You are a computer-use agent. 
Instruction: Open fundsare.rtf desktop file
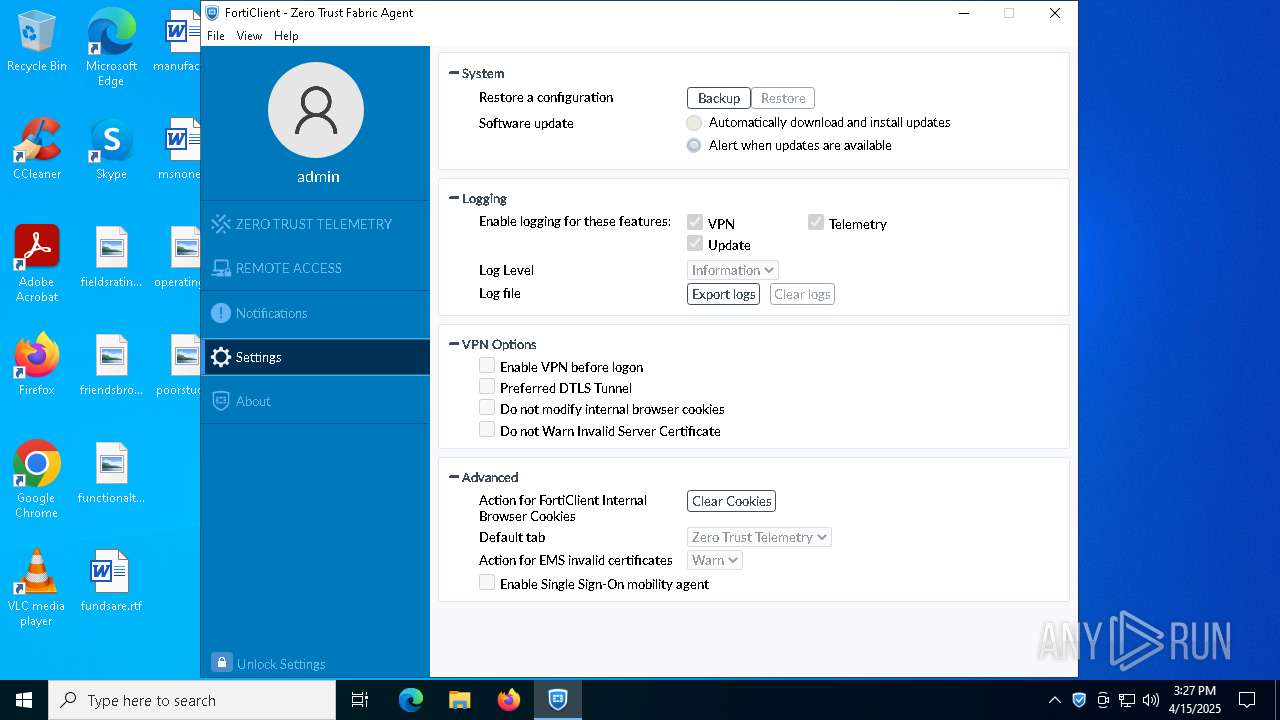111,581
